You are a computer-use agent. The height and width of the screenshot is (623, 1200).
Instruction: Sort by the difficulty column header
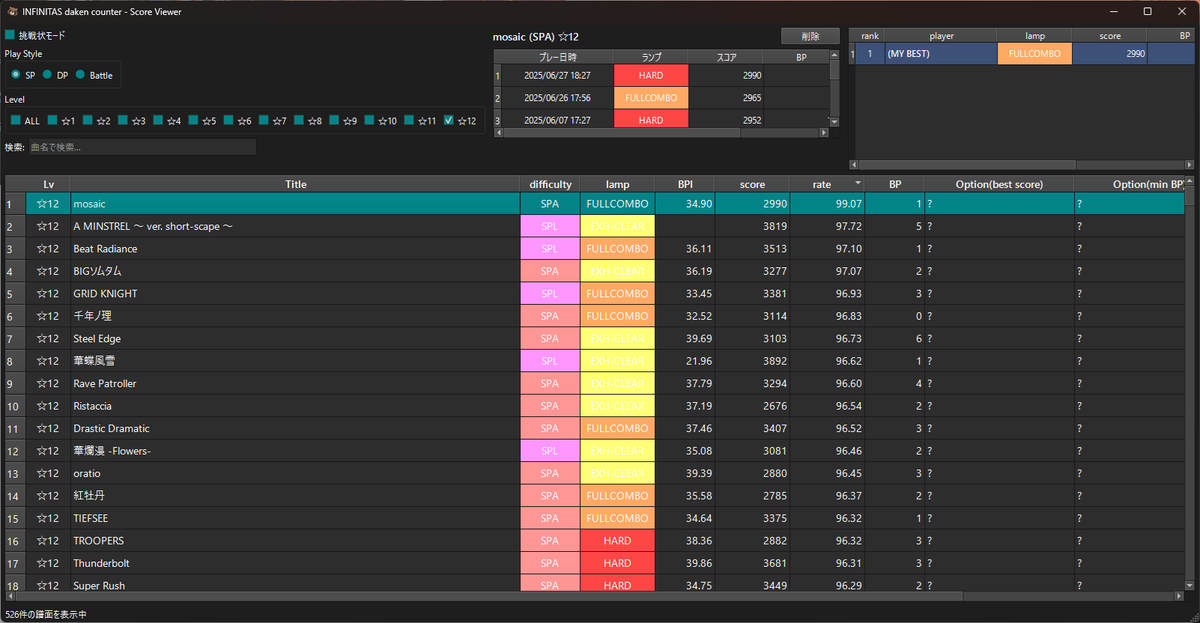[550, 184]
